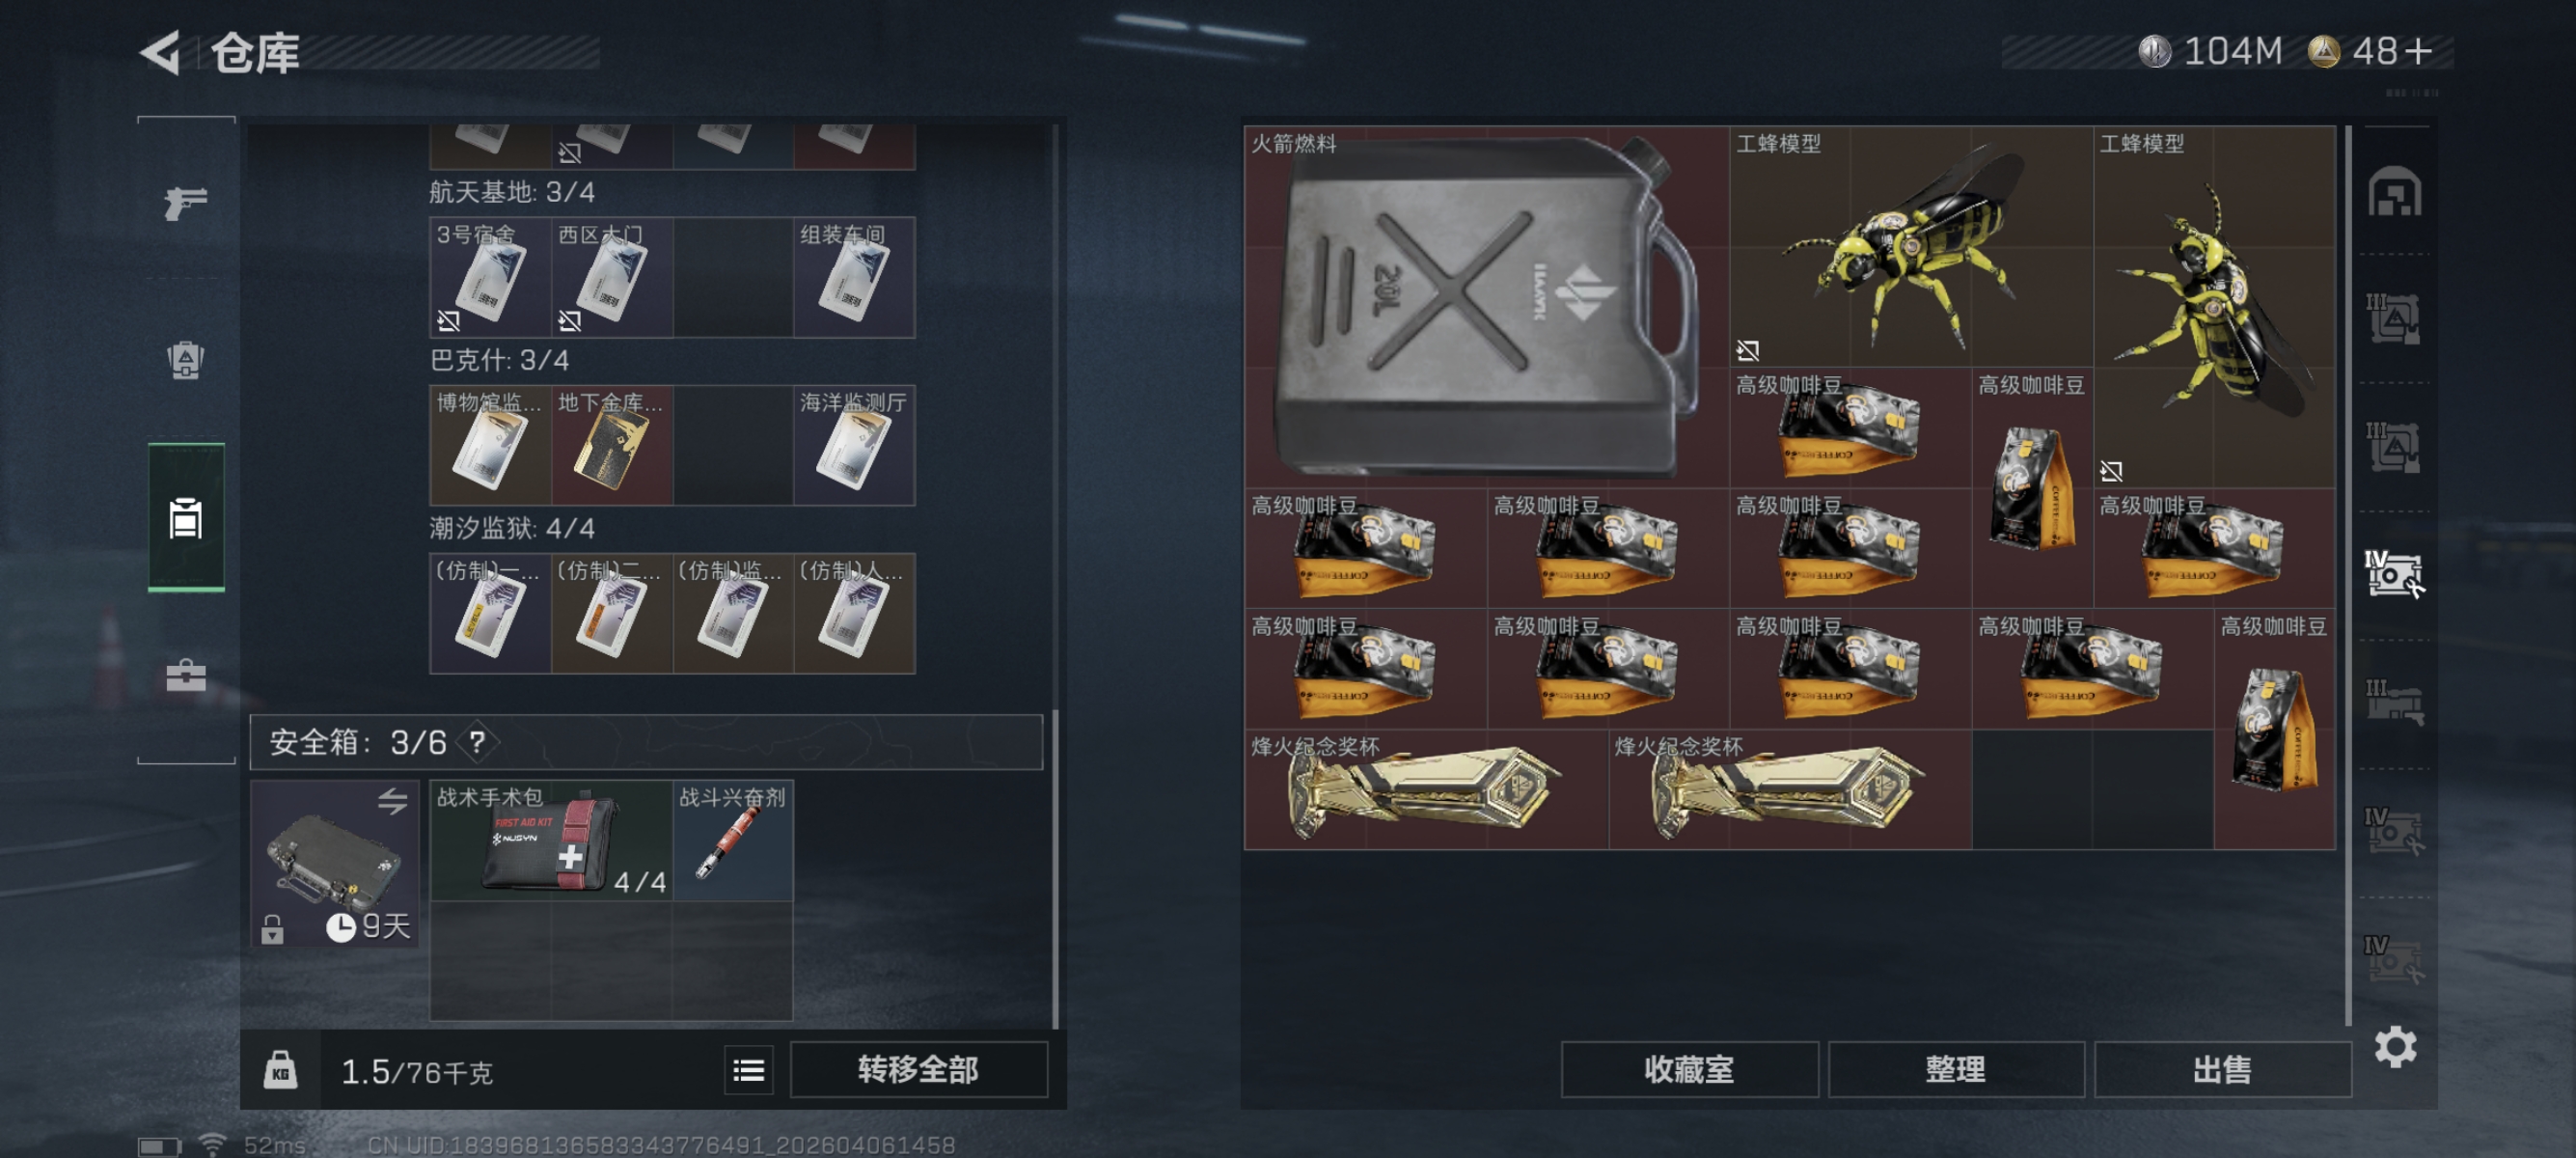Click the 整理 sort button
Screen dimensions: 2576x1158
pyautogui.click(x=1955, y=1069)
